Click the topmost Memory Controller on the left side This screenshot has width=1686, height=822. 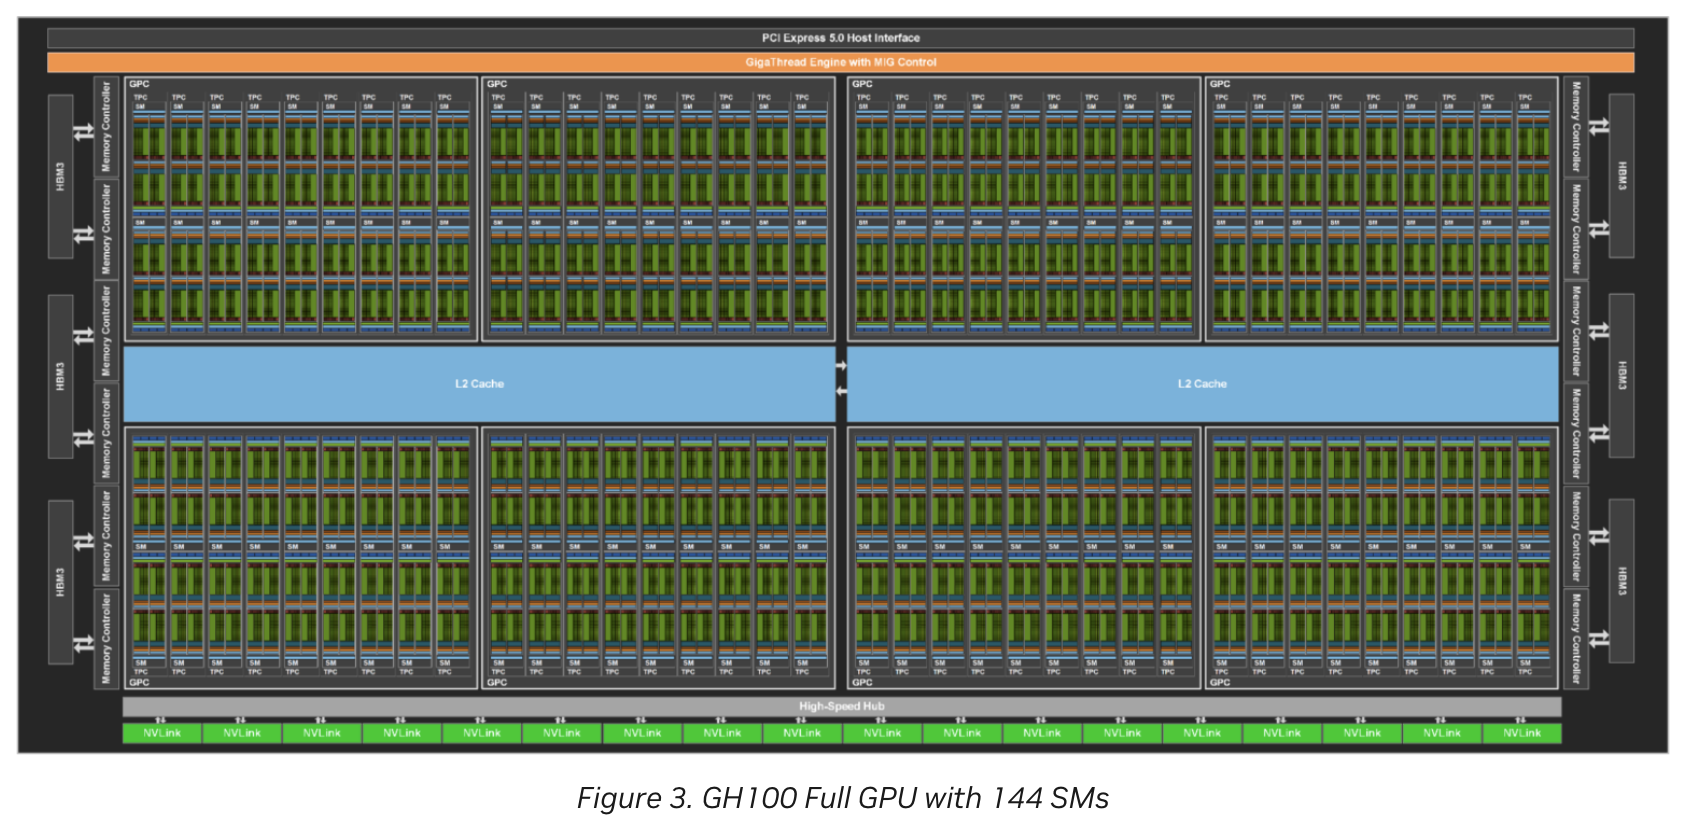pos(106,127)
